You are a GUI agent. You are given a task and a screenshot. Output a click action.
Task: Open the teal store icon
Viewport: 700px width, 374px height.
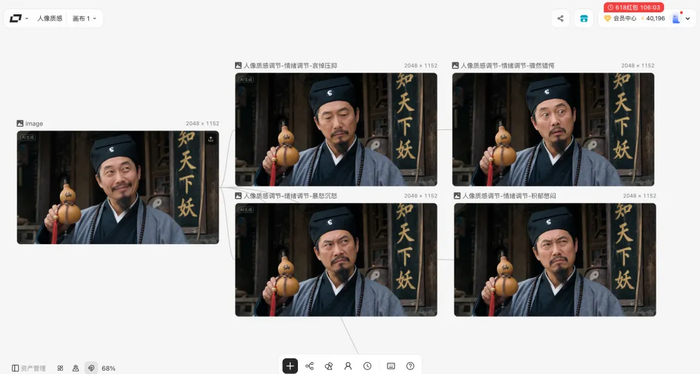coord(583,18)
